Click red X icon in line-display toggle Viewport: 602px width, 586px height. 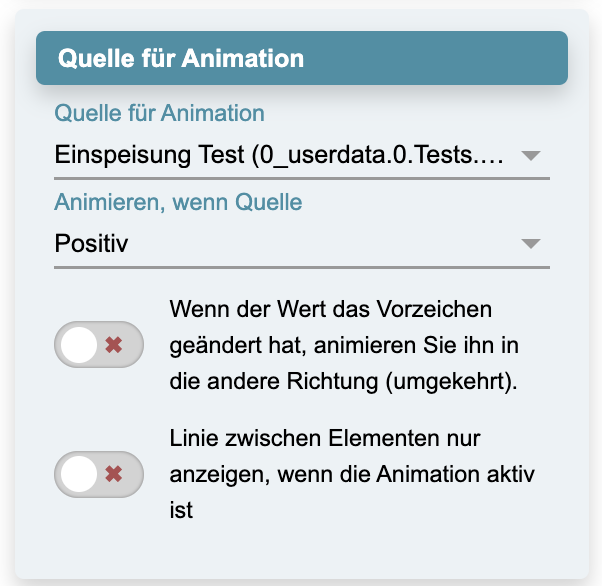pos(114,473)
